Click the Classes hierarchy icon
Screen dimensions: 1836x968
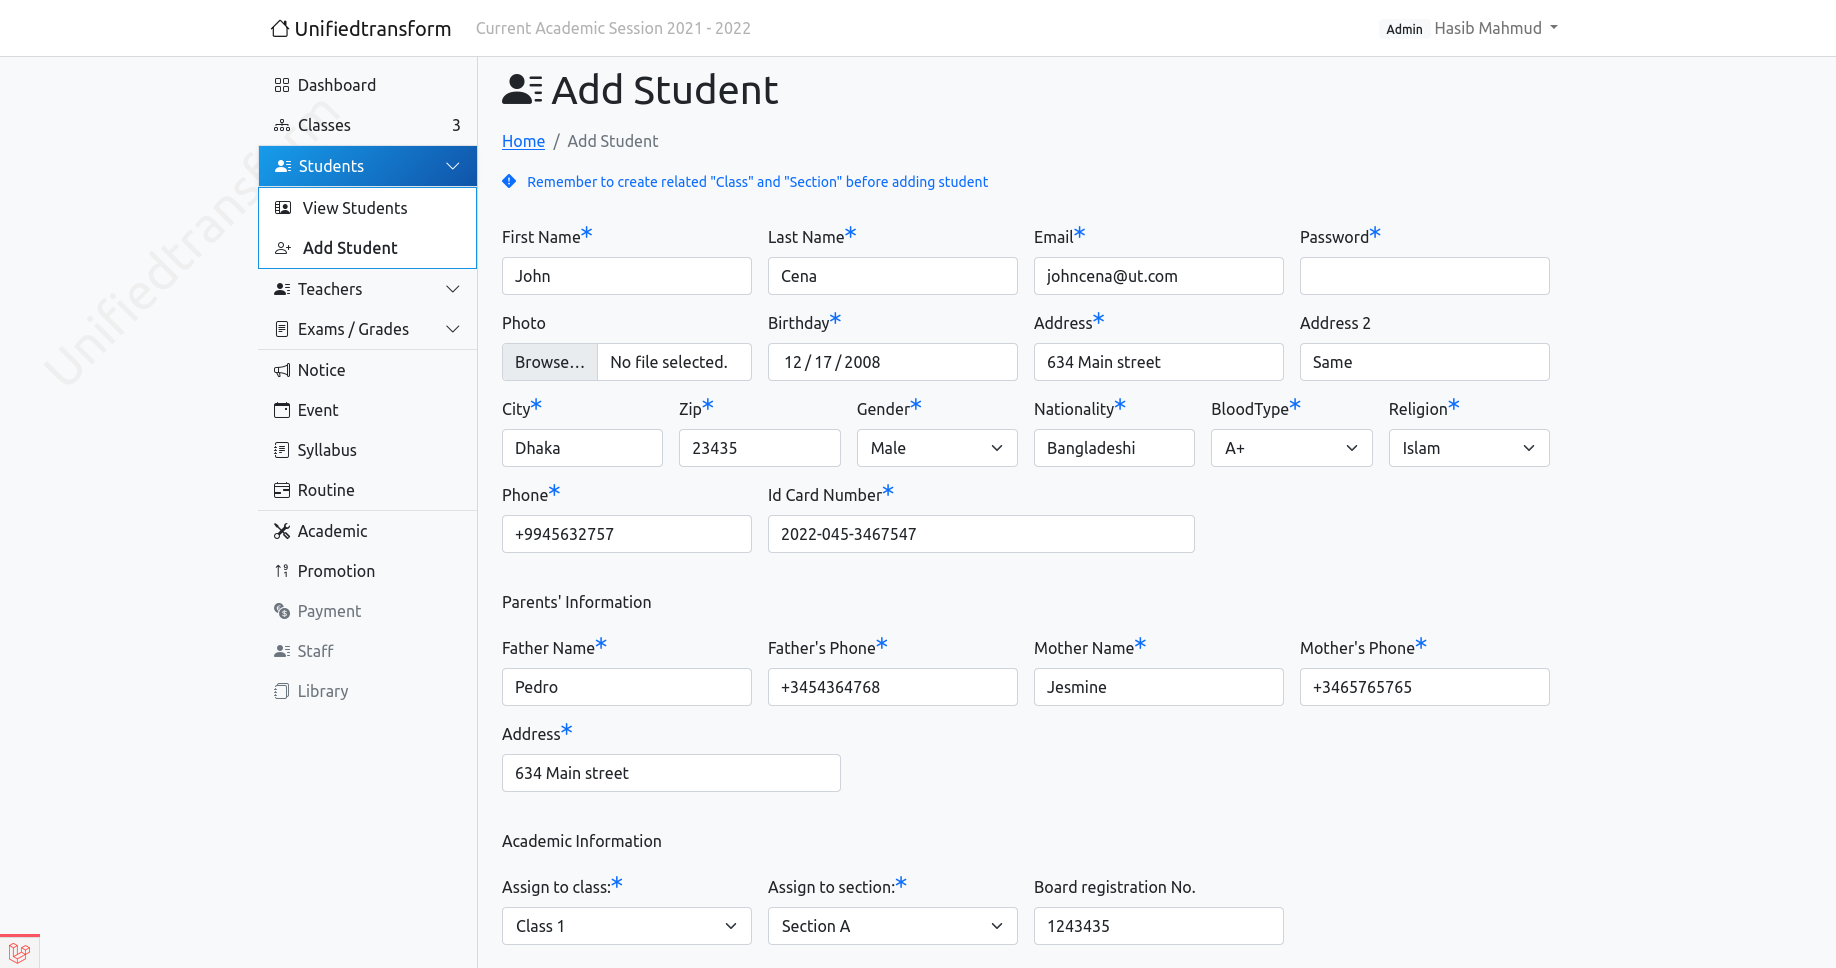click(282, 125)
